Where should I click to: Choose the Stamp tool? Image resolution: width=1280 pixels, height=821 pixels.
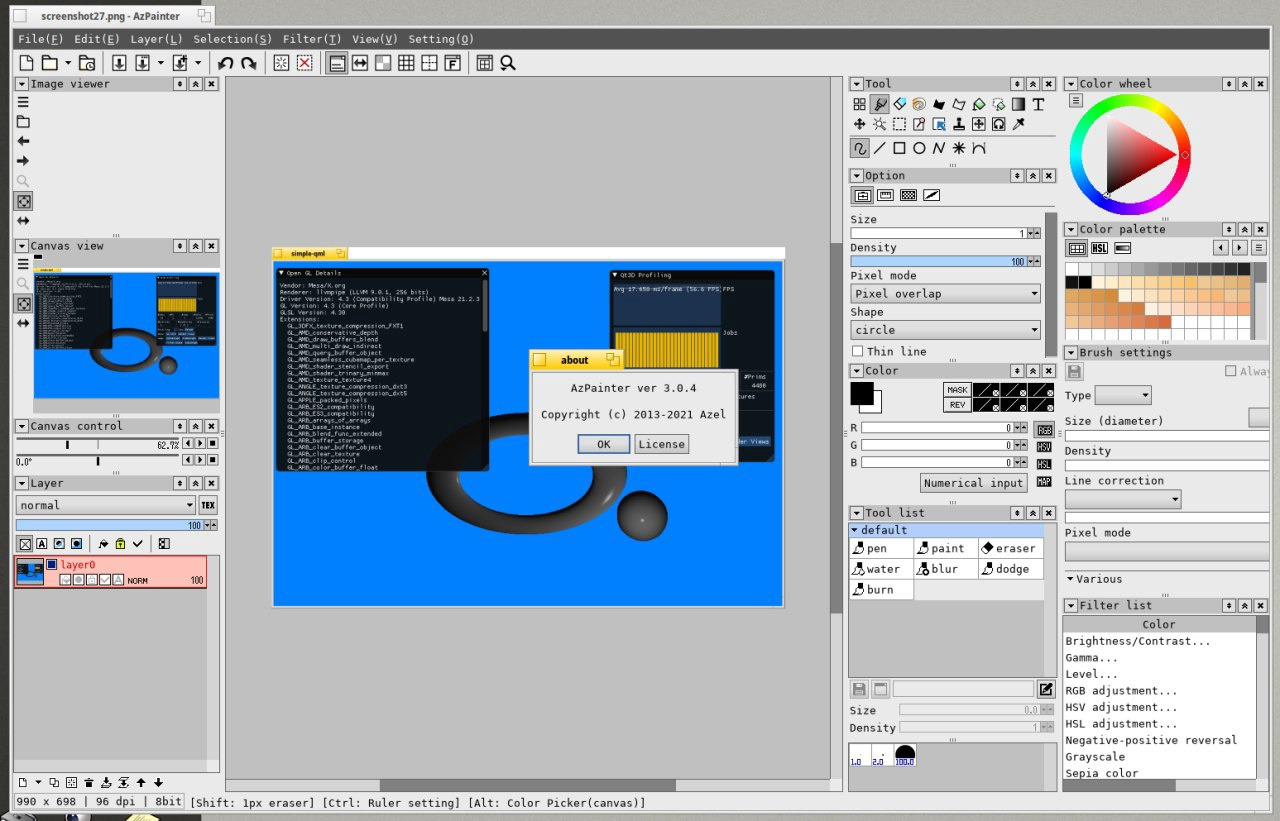click(x=959, y=124)
